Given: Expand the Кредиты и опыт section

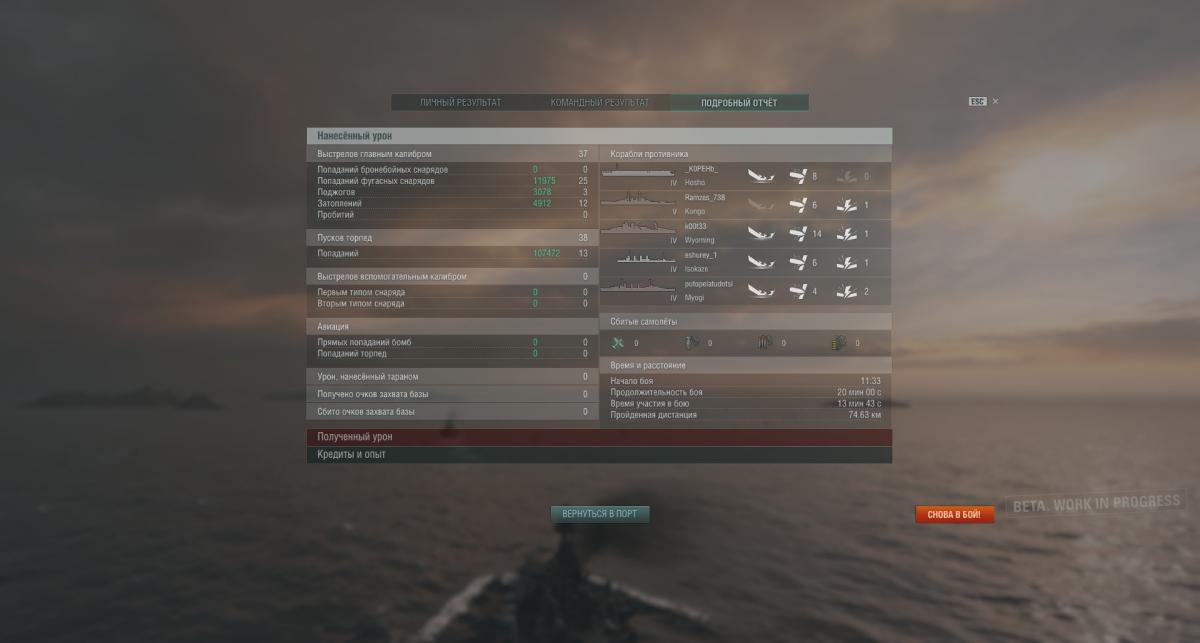Looking at the screenshot, I should pyautogui.click(x=599, y=455).
